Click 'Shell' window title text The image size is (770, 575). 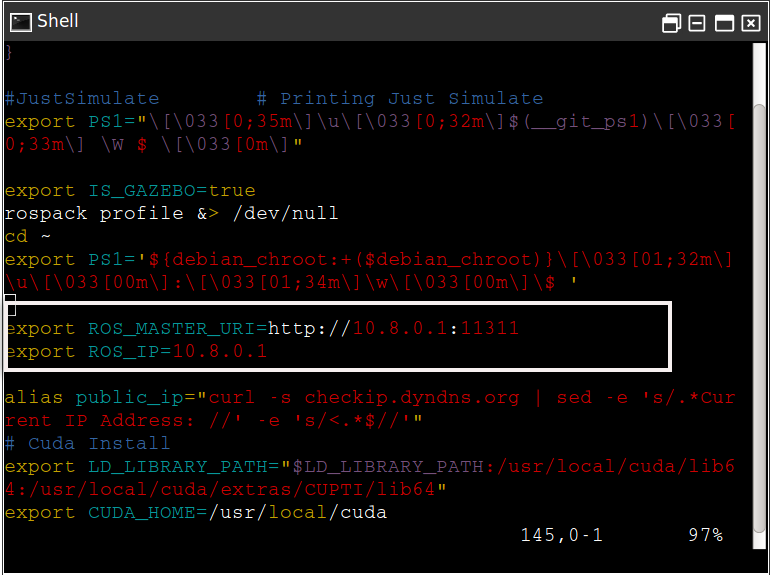[x=57, y=21]
